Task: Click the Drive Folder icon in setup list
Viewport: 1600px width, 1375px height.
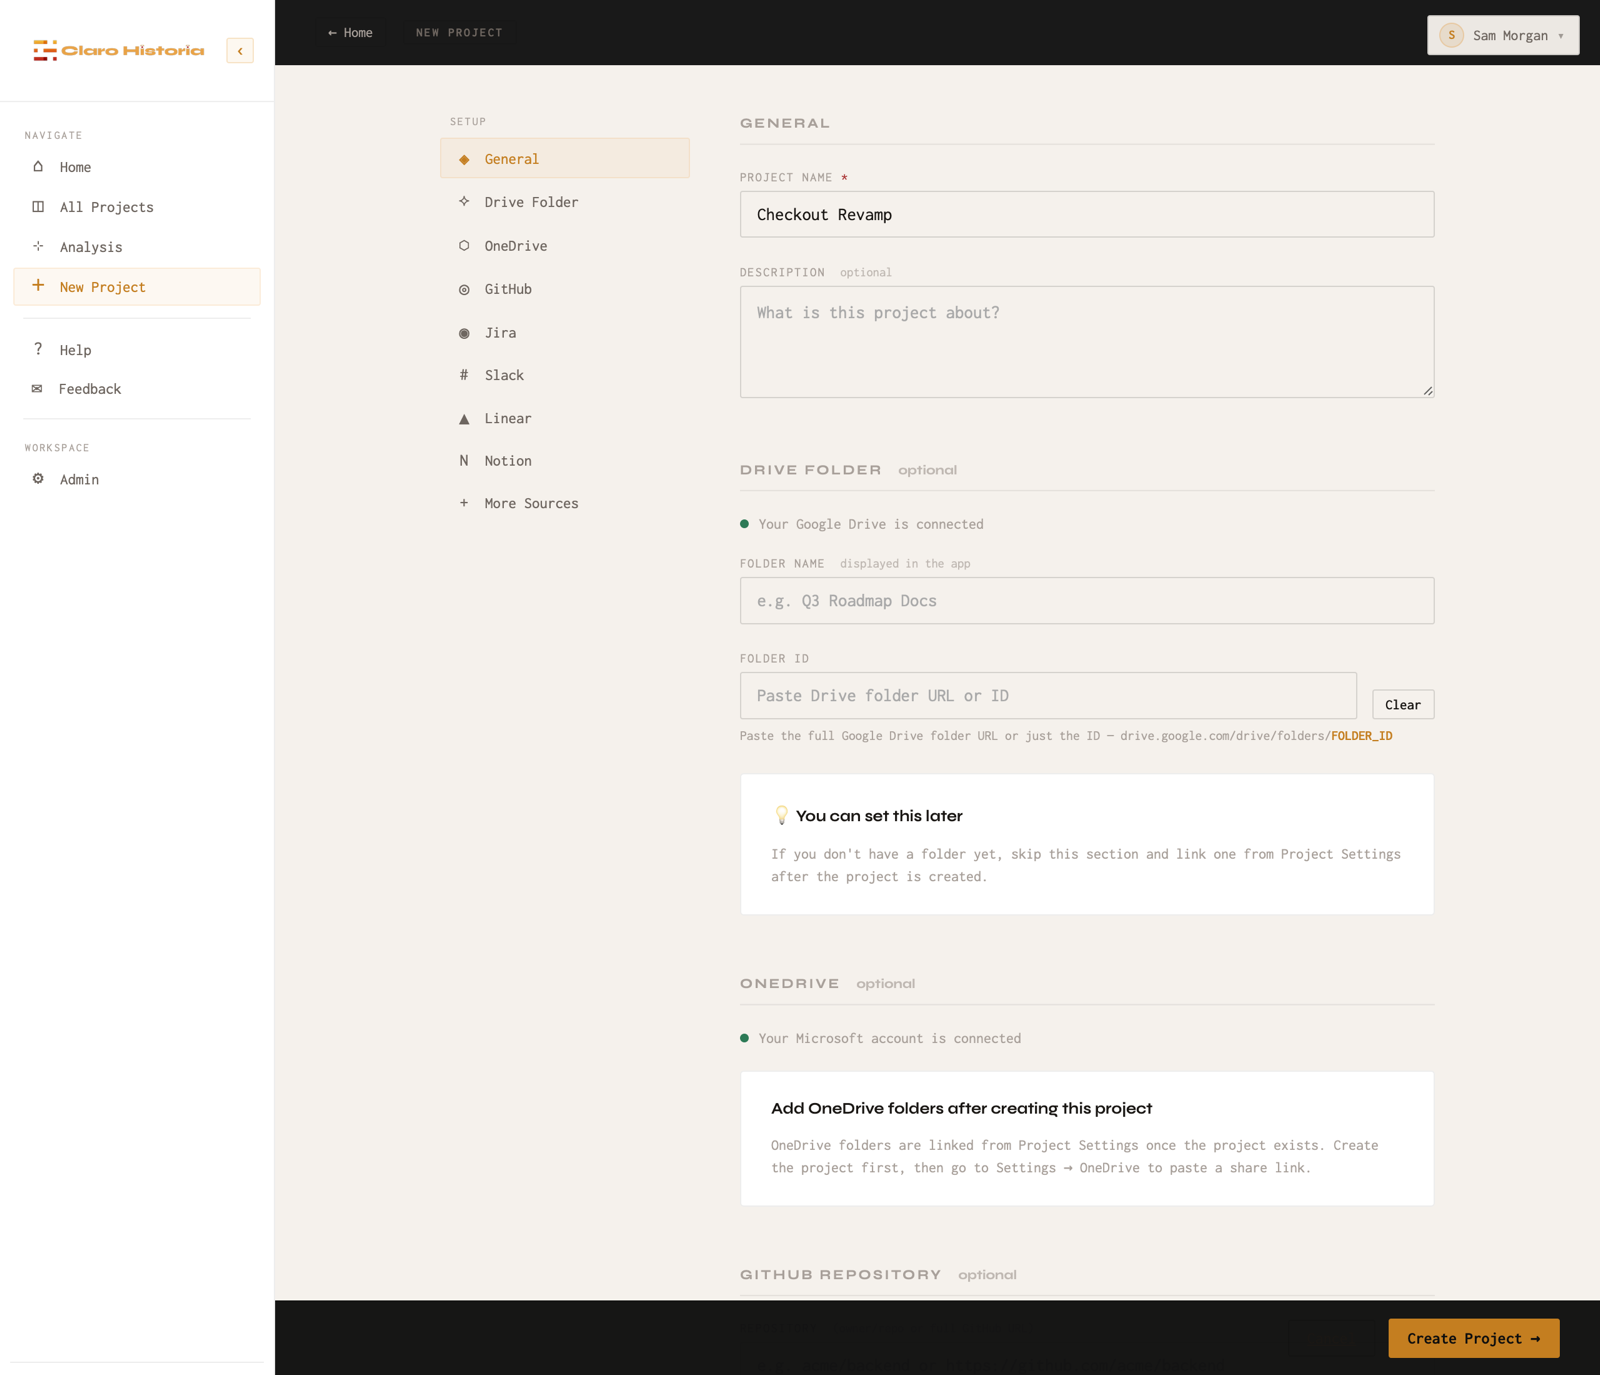Action: (464, 202)
